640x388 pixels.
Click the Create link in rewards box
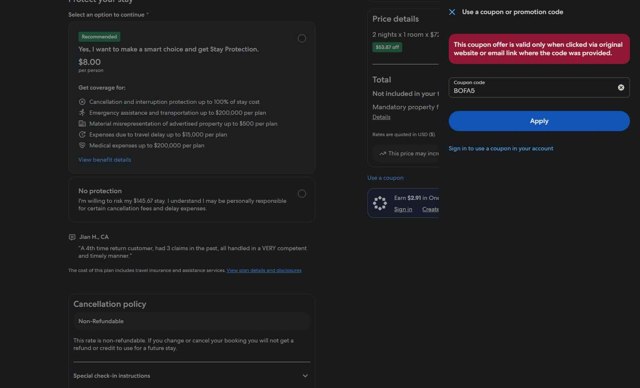coord(430,209)
